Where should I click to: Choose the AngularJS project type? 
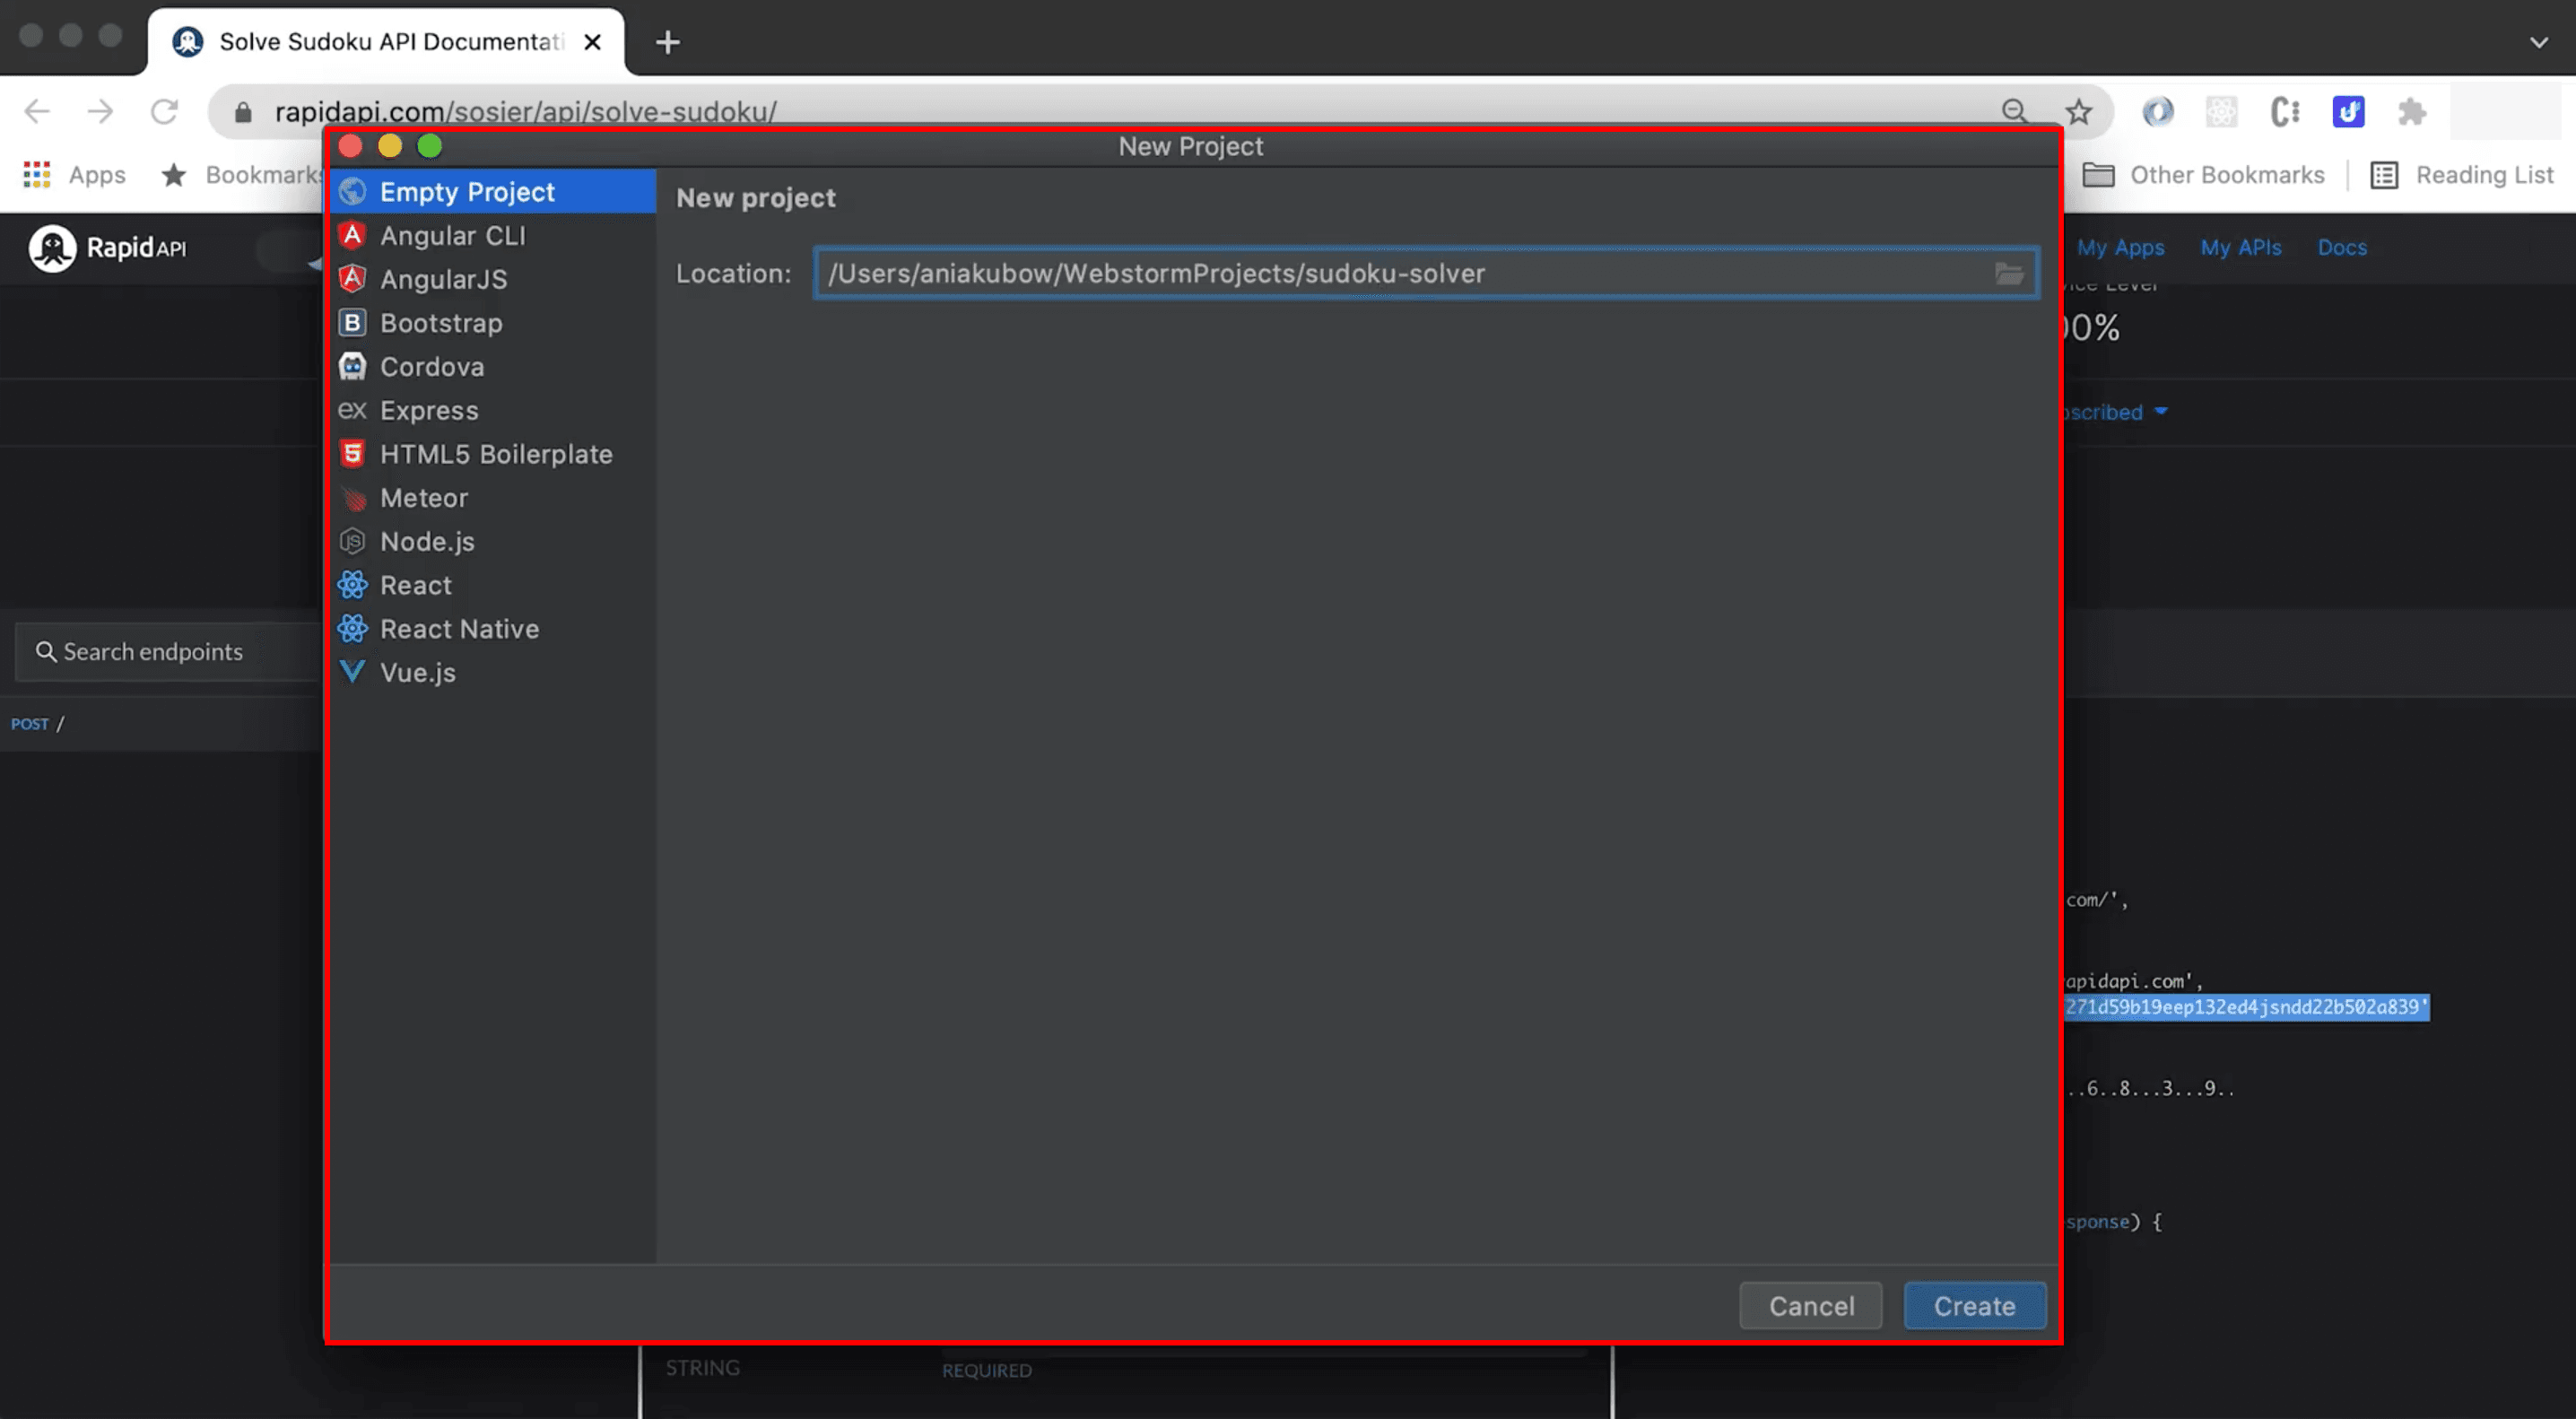(x=492, y=279)
